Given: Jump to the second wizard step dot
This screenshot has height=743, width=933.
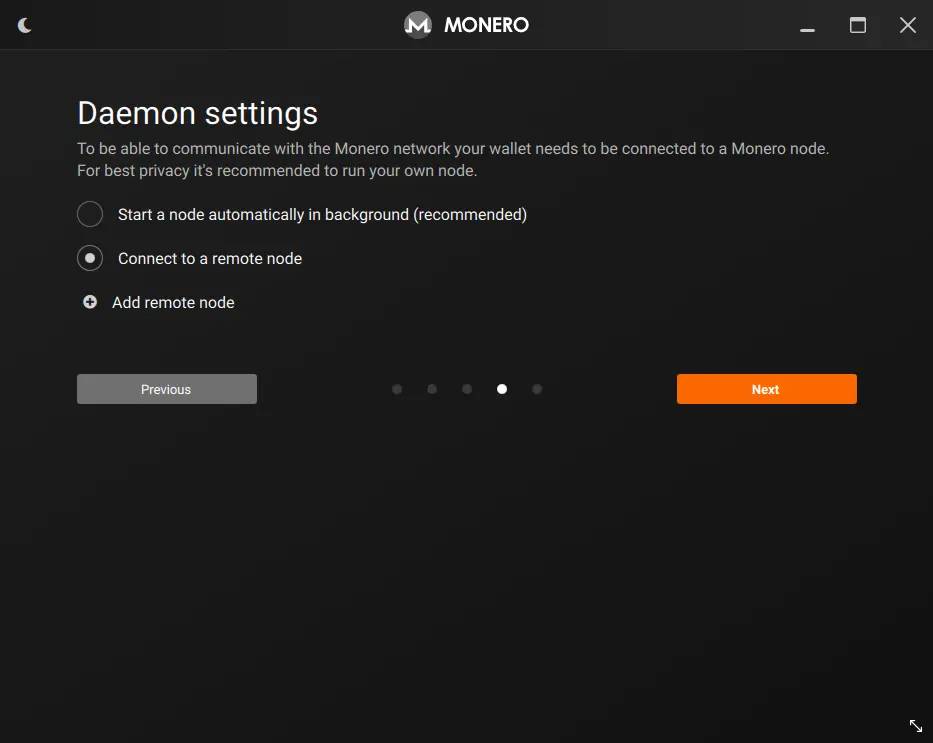Looking at the screenshot, I should [x=432, y=389].
